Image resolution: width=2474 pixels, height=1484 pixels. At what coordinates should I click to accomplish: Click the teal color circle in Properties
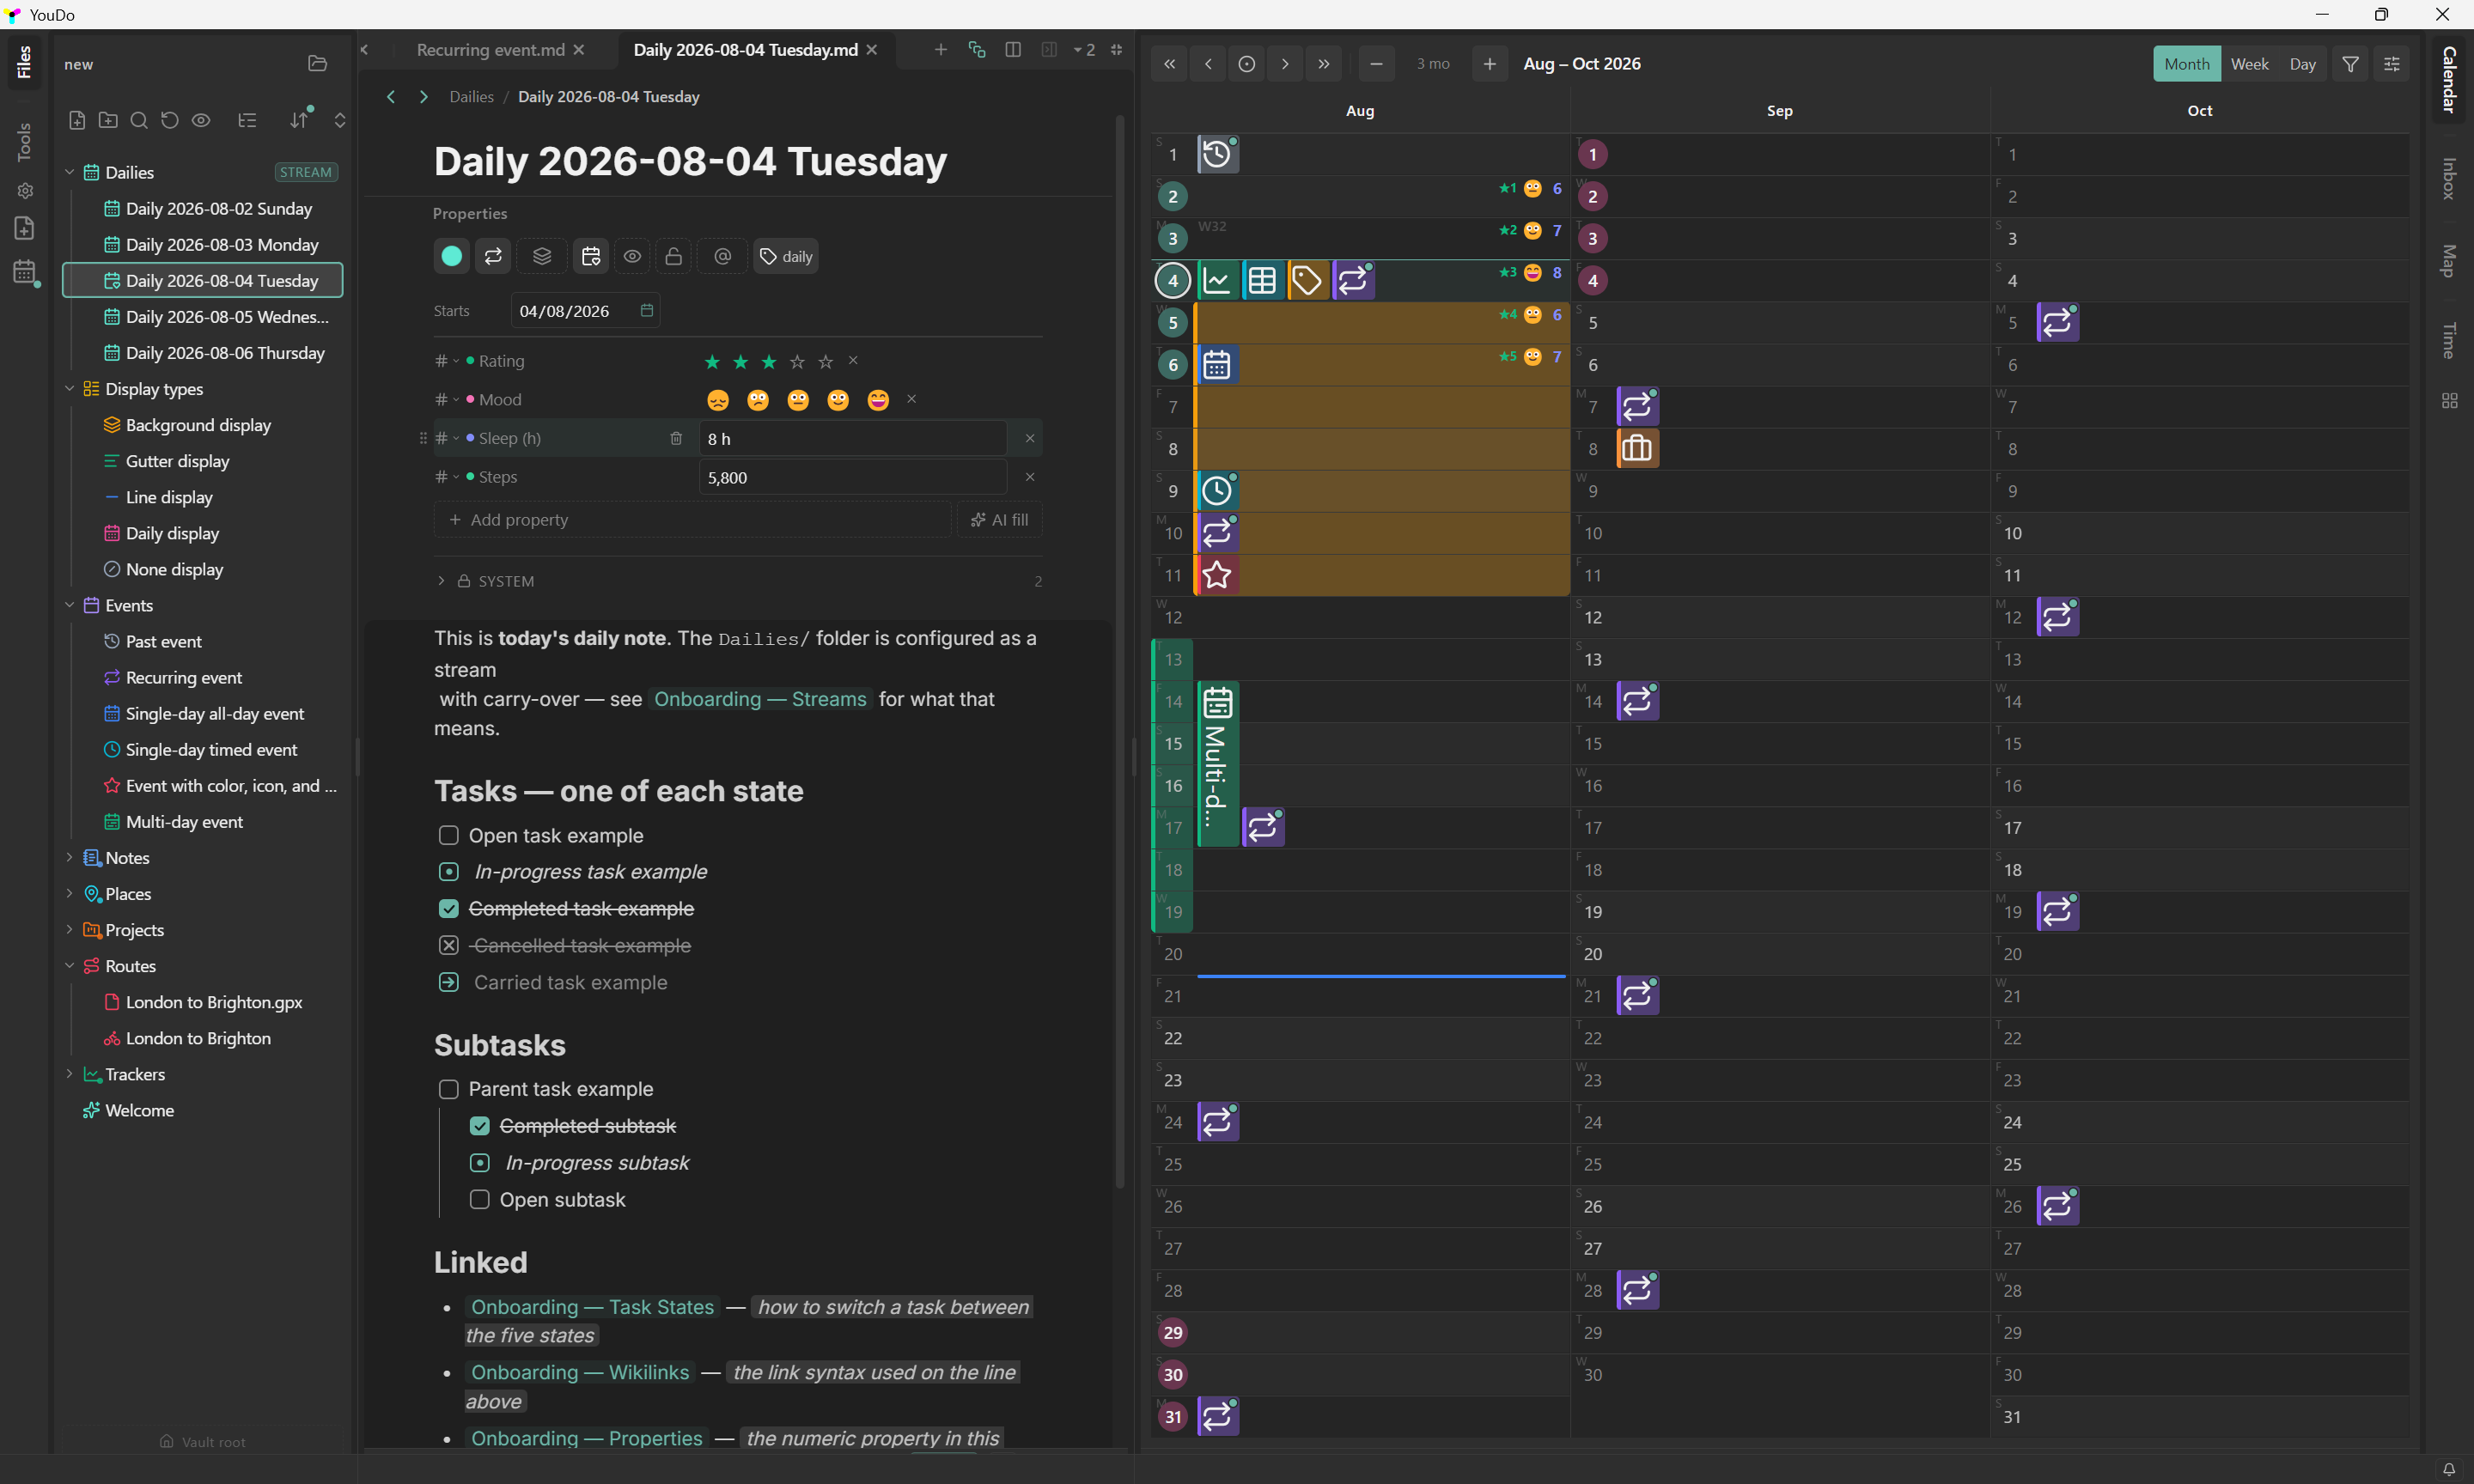click(x=451, y=256)
